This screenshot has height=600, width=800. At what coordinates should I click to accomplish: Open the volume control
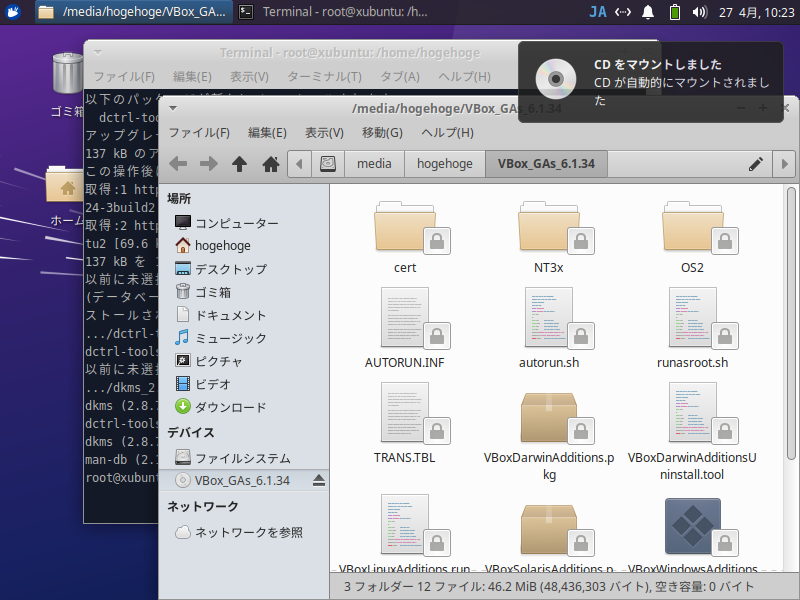pyautogui.click(x=699, y=12)
